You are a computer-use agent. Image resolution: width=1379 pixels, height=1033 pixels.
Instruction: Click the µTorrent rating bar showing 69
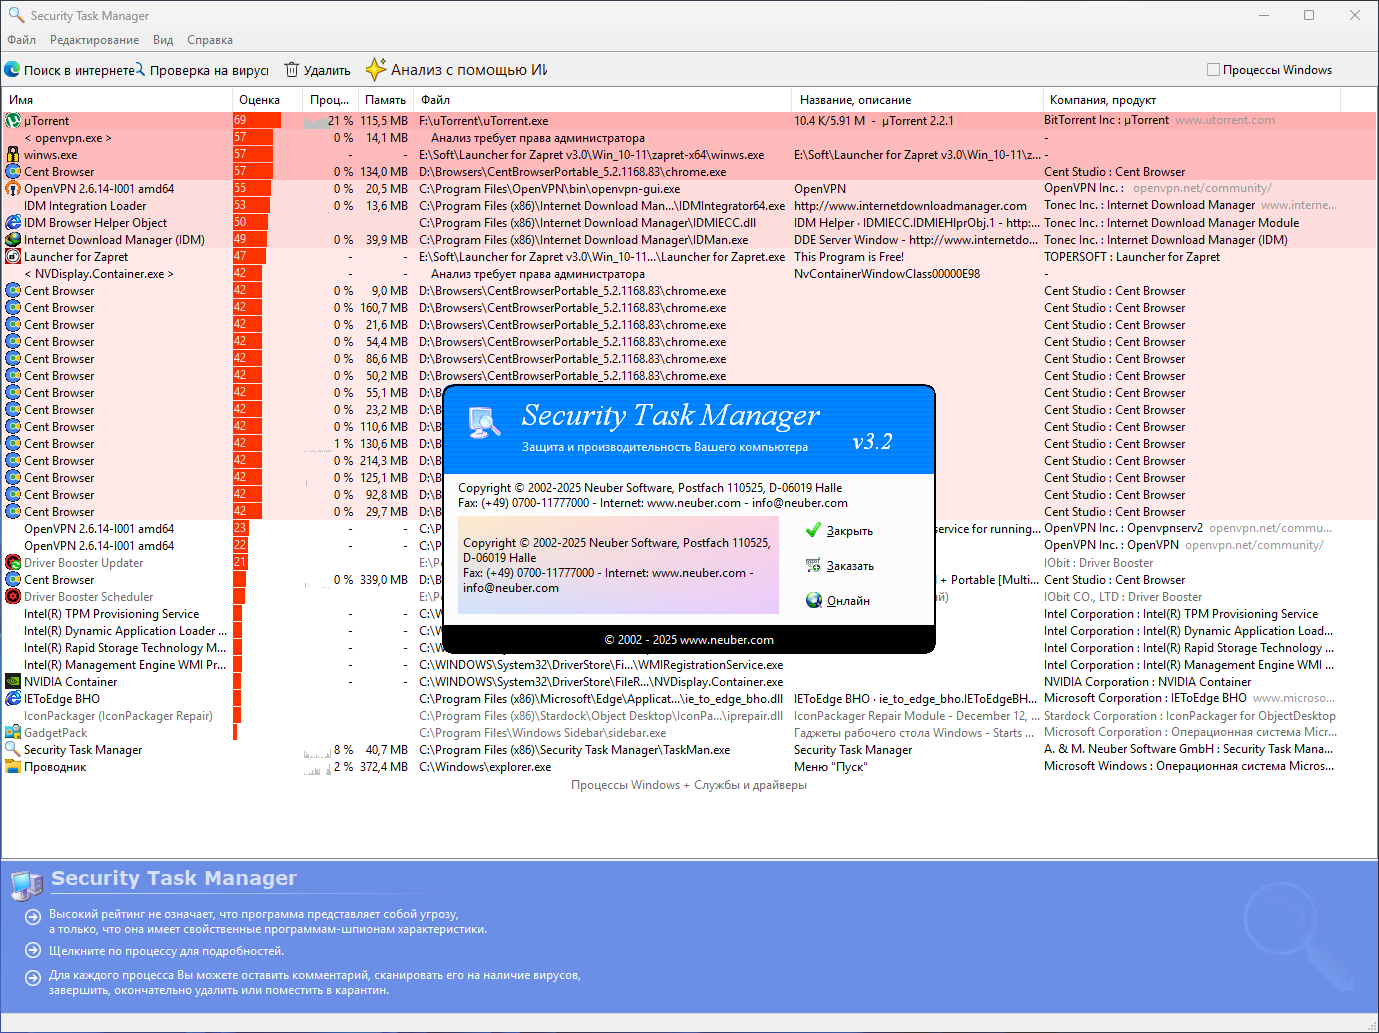click(x=257, y=121)
